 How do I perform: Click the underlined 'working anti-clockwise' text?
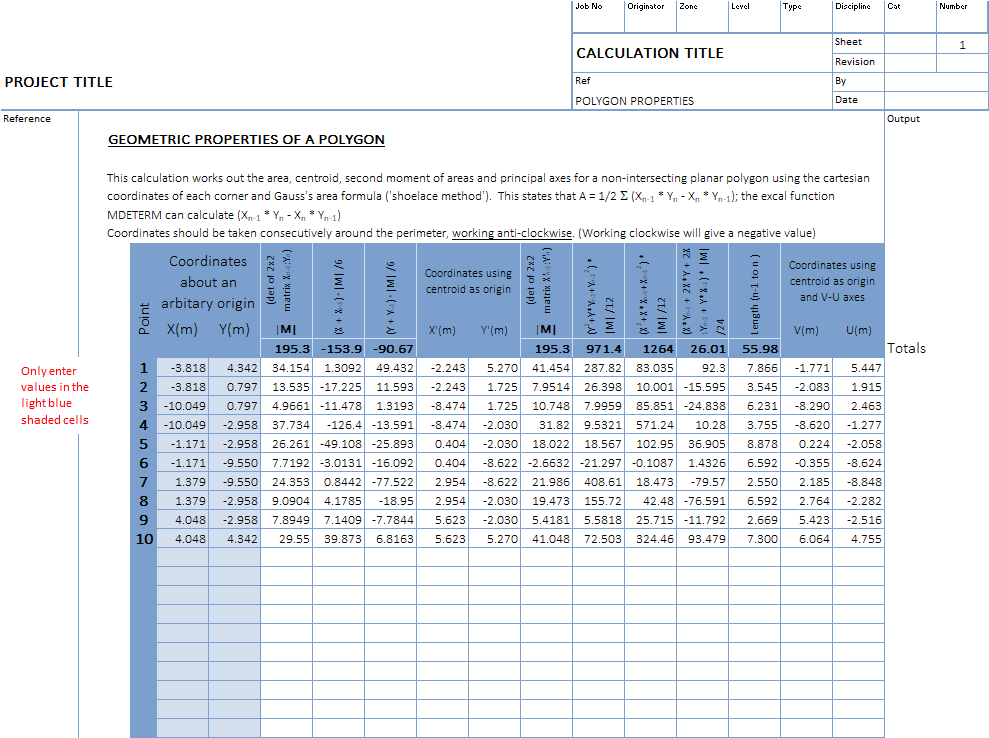(x=512, y=233)
